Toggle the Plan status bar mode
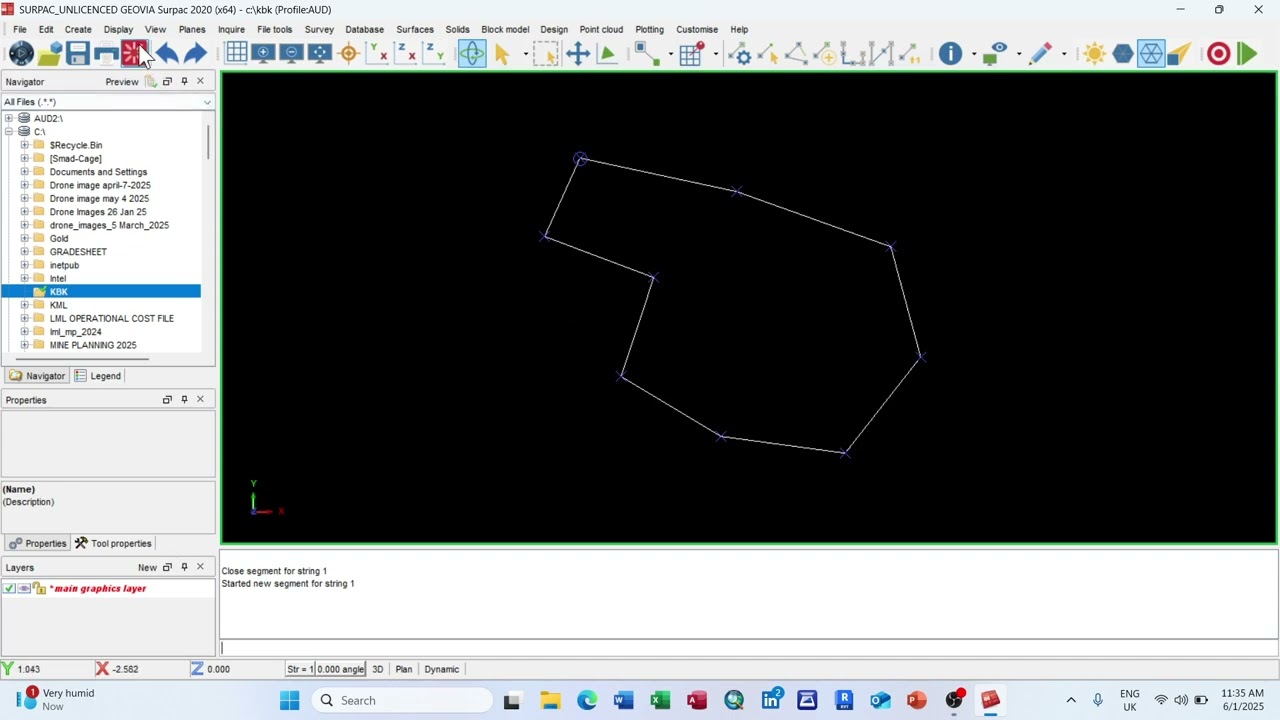The image size is (1280, 720). coord(404,669)
